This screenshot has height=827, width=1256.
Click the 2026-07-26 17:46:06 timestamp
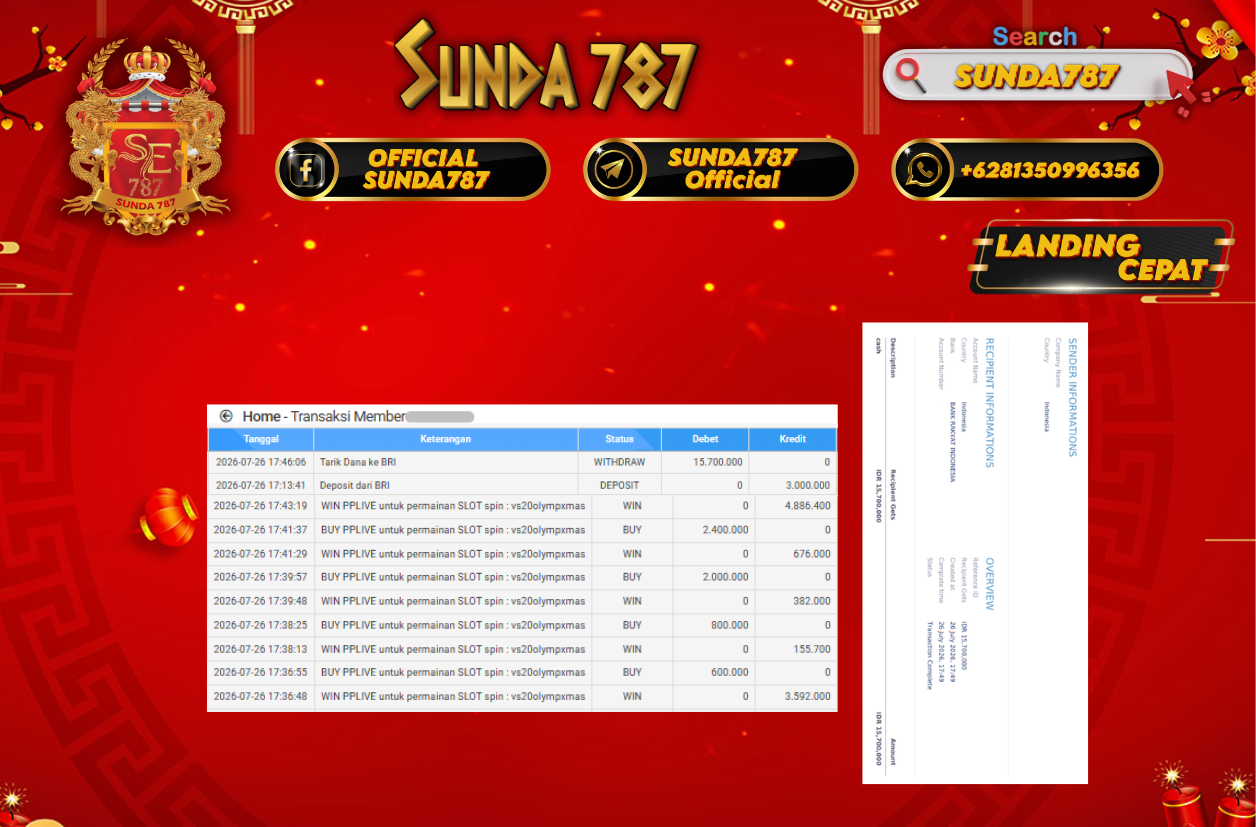tap(260, 462)
